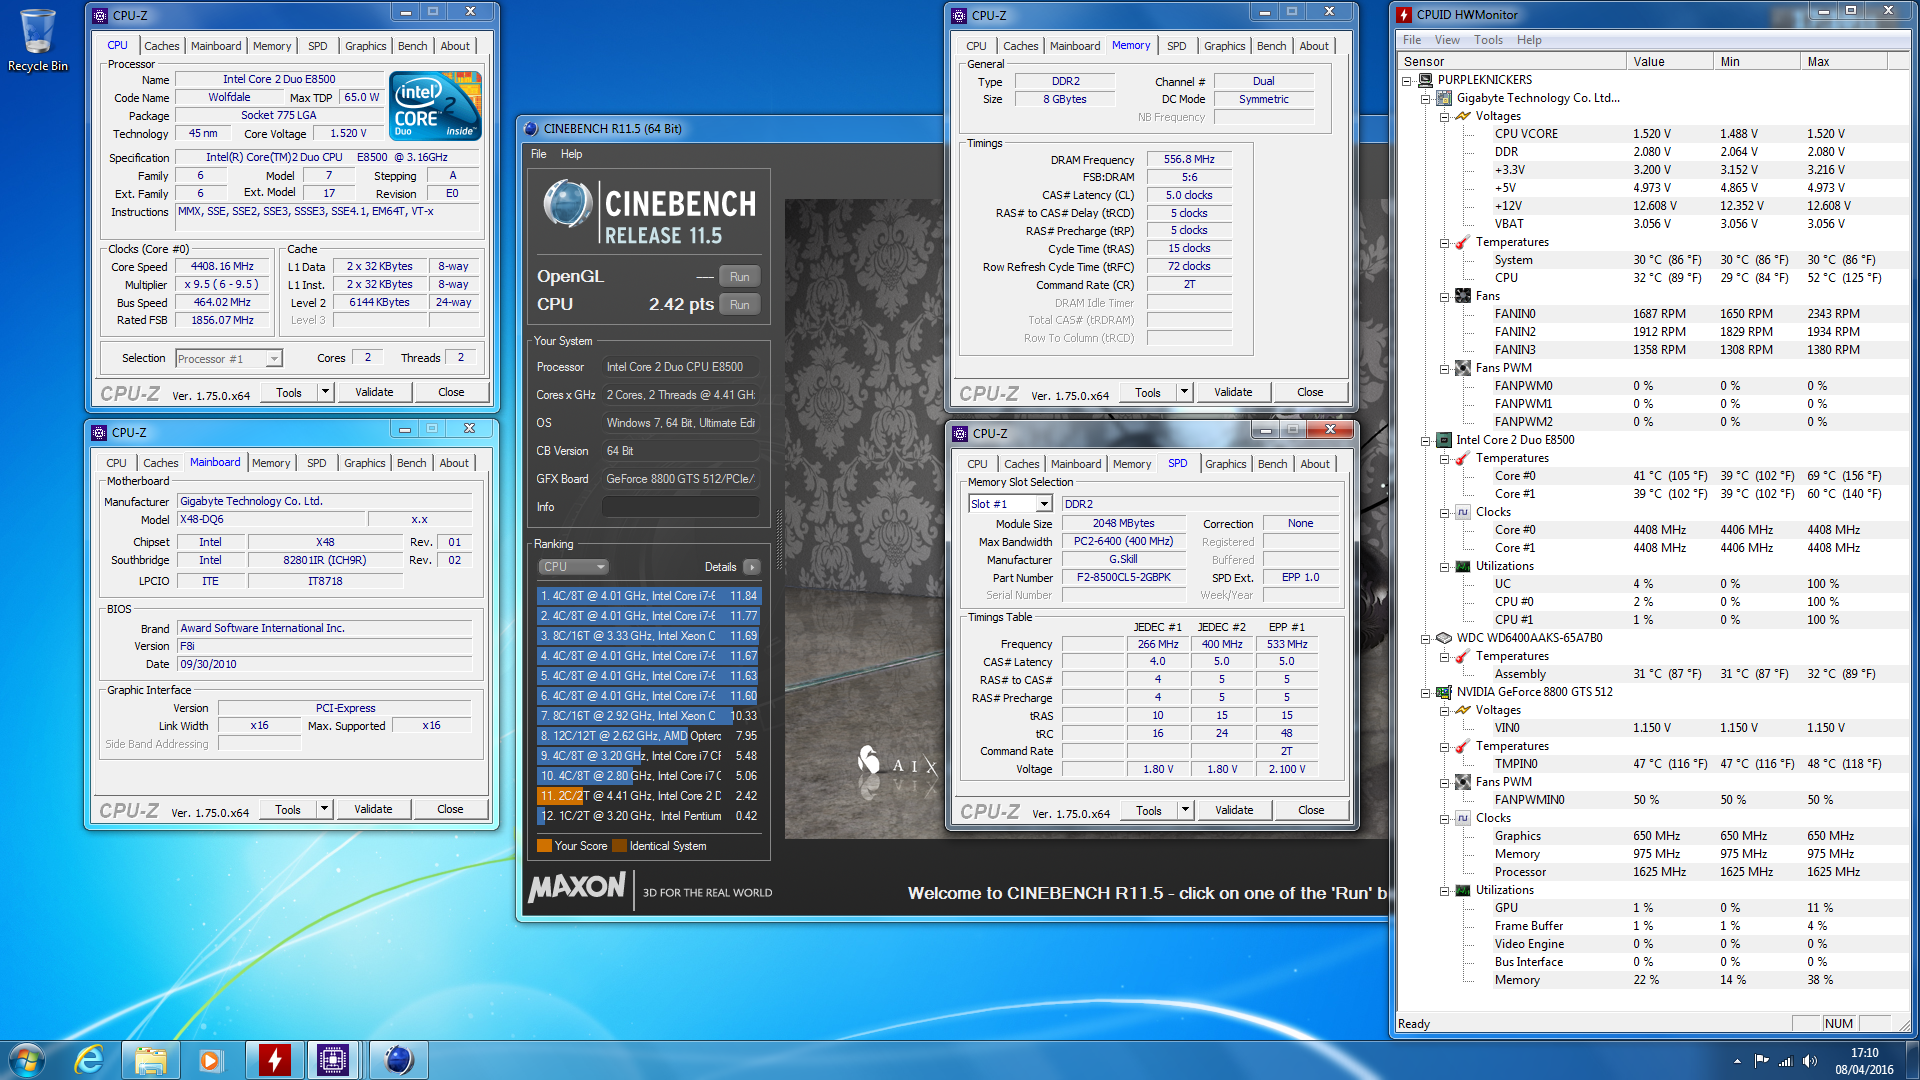This screenshot has width=1920, height=1080.
Task: Collapse Gigabyte Technology node
Action: 1426,98
